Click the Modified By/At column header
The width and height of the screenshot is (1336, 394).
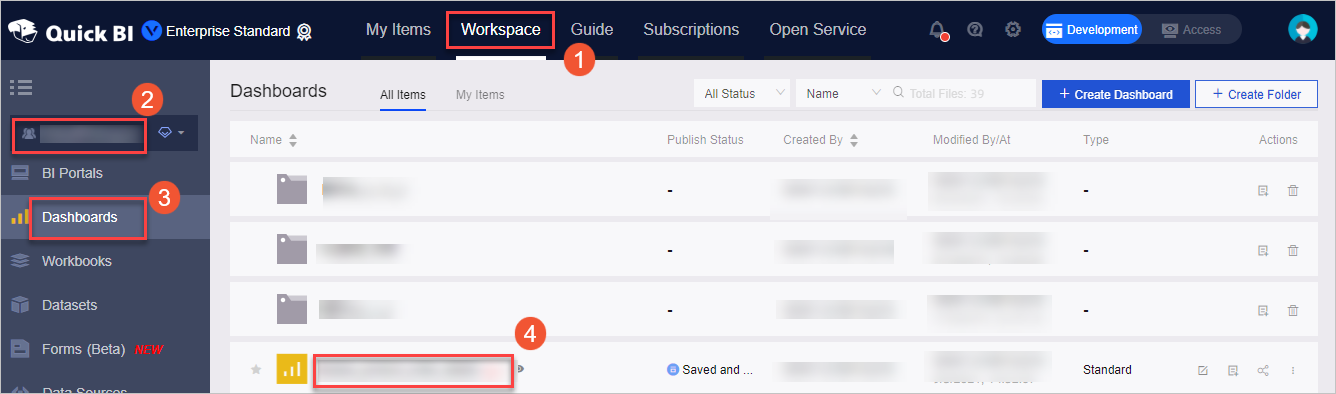tap(972, 140)
